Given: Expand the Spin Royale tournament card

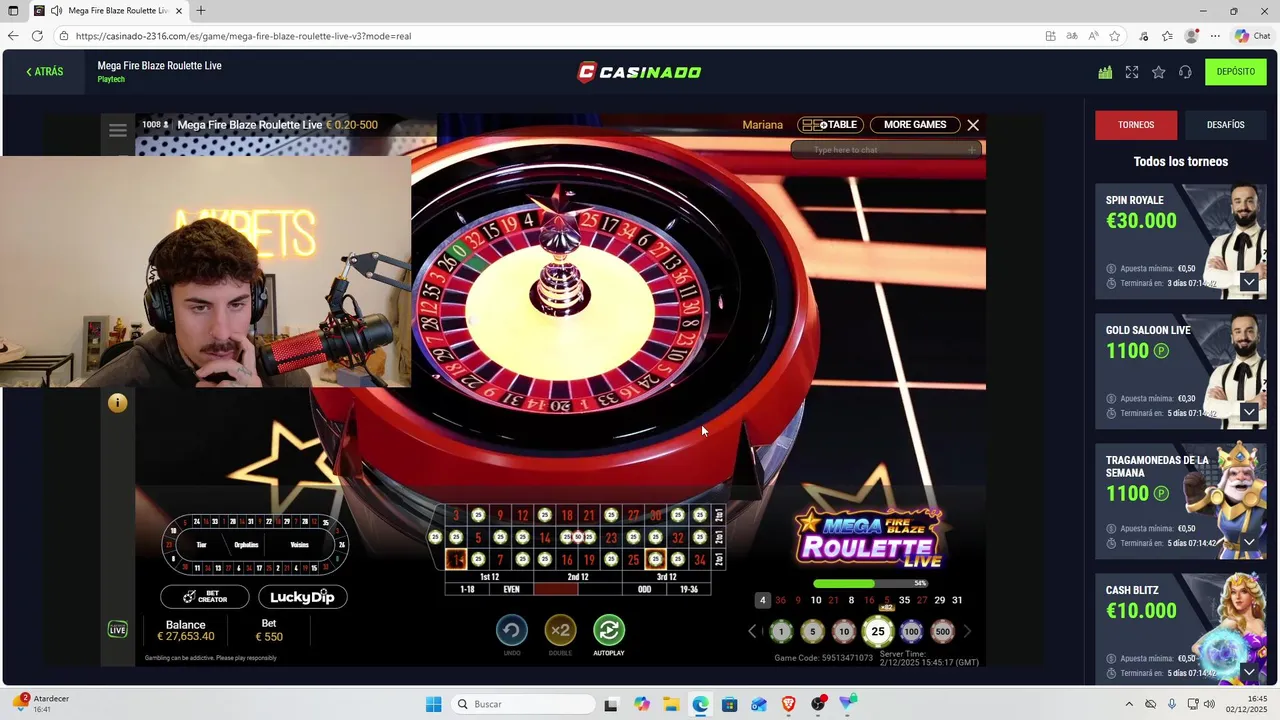Looking at the screenshot, I should click(x=1249, y=282).
